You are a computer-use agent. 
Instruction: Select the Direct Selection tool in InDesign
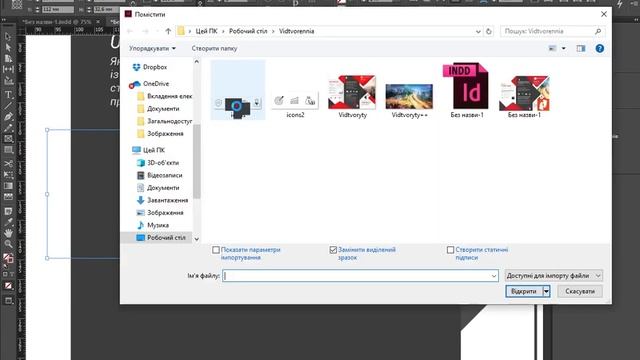pos(8,47)
